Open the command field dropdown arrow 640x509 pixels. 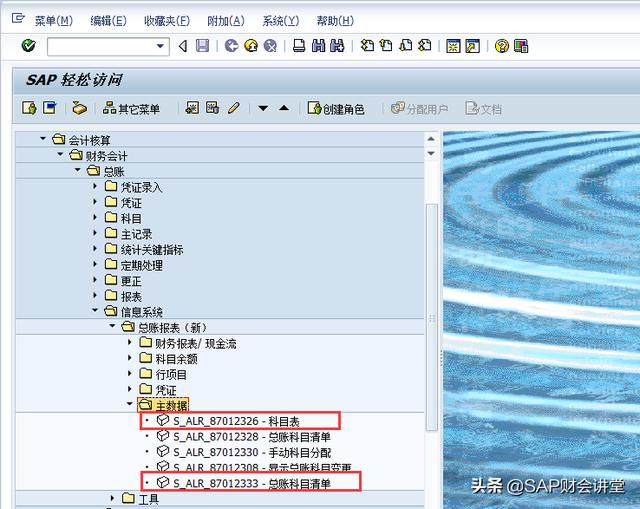[161, 46]
